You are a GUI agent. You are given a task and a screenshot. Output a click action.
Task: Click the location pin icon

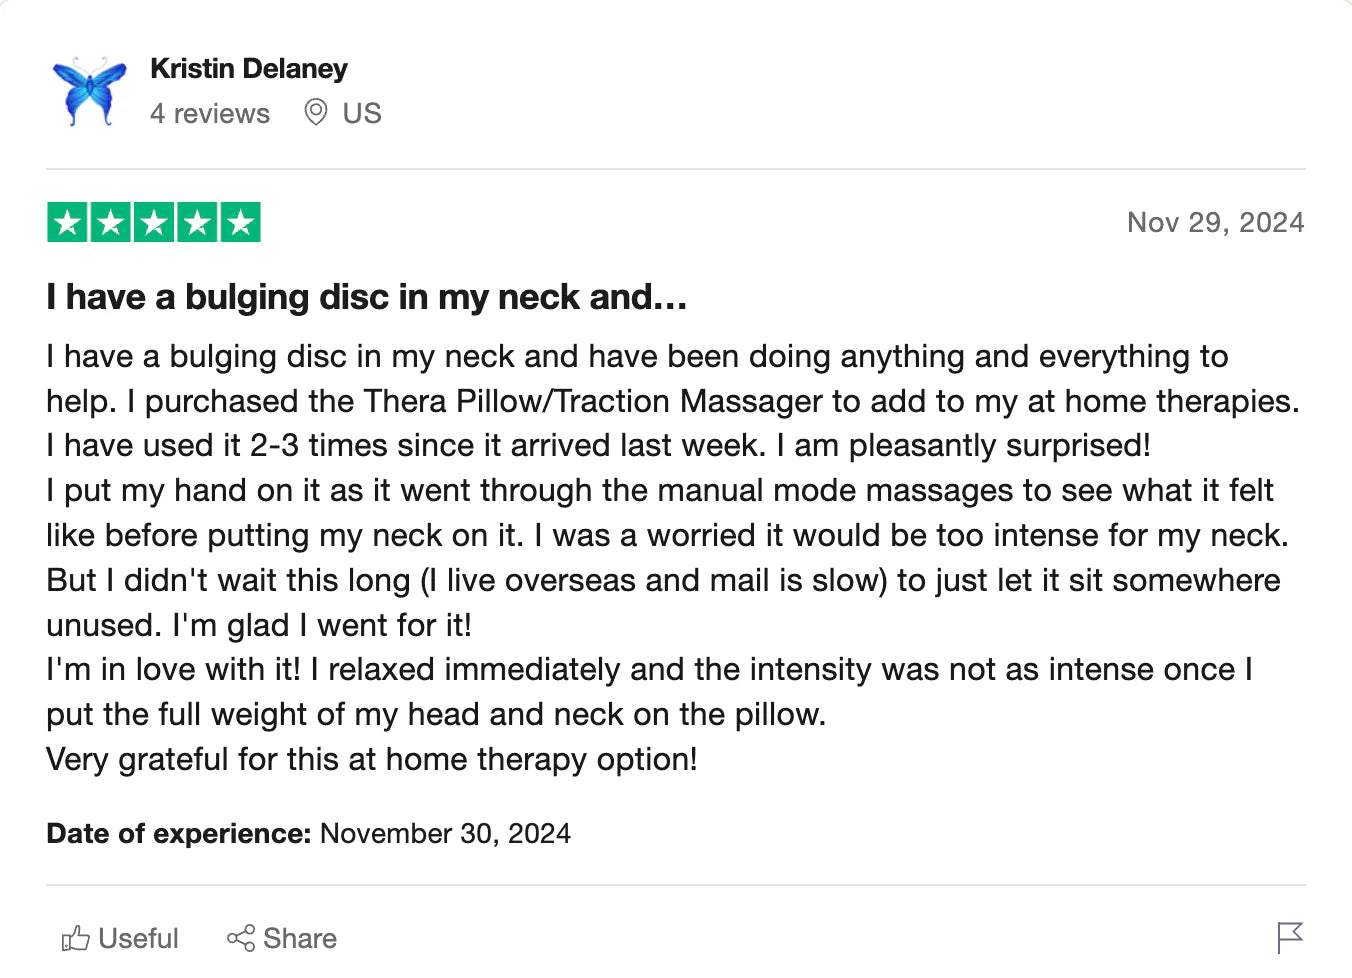point(316,112)
